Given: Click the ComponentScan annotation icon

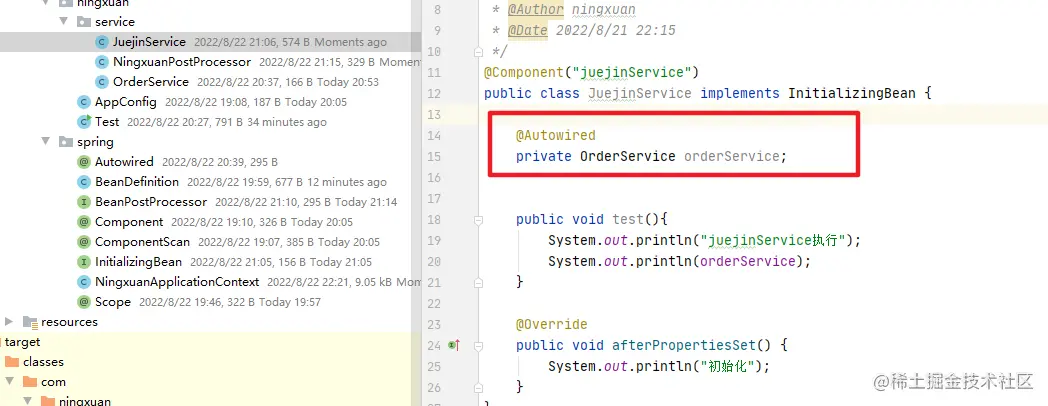Looking at the screenshot, I should click(84, 242).
